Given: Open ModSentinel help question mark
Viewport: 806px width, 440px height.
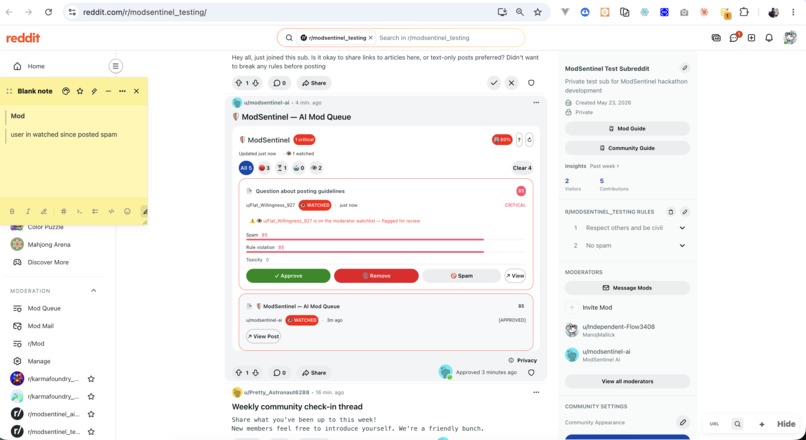Looking at the screenshot, I should (x=519, y=140).
